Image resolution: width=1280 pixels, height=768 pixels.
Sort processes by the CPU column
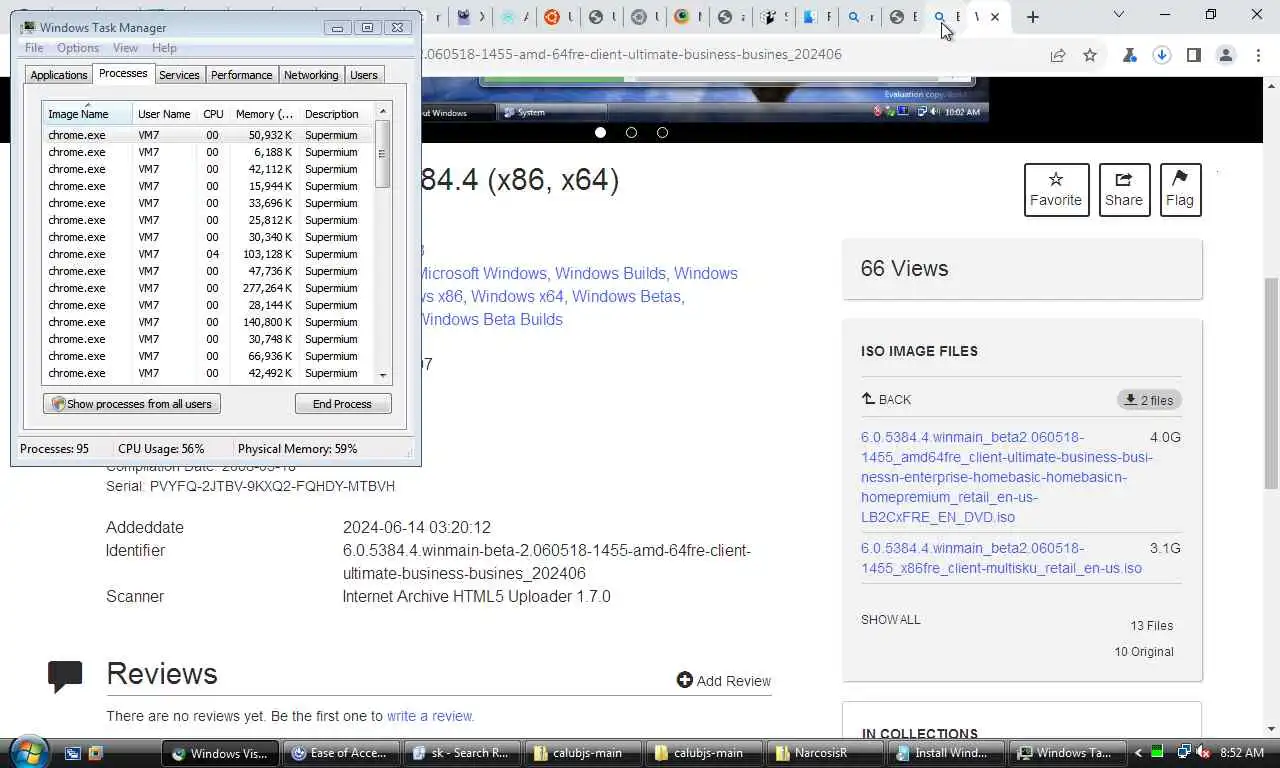pyautogui.click(x=213, y=114)
